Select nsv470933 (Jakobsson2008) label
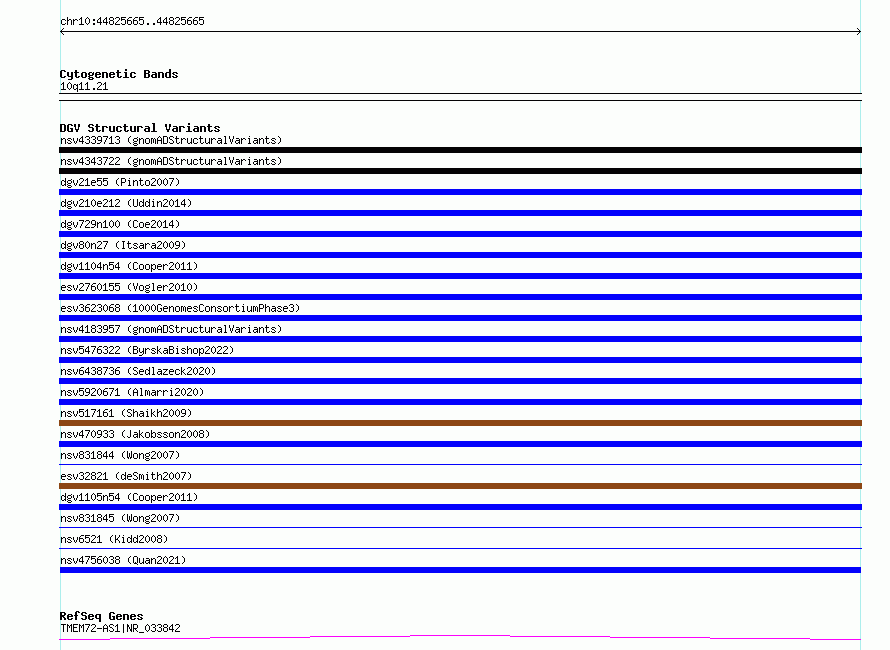890x650 pixels. pyautogui.click(x=135, y=434)
